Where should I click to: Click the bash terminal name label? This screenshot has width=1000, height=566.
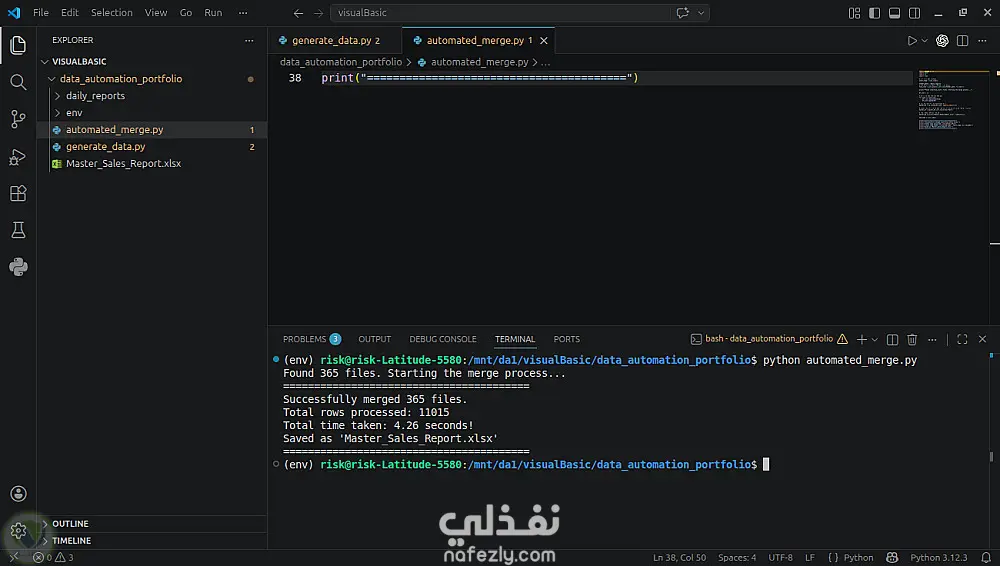click(768, 339)
